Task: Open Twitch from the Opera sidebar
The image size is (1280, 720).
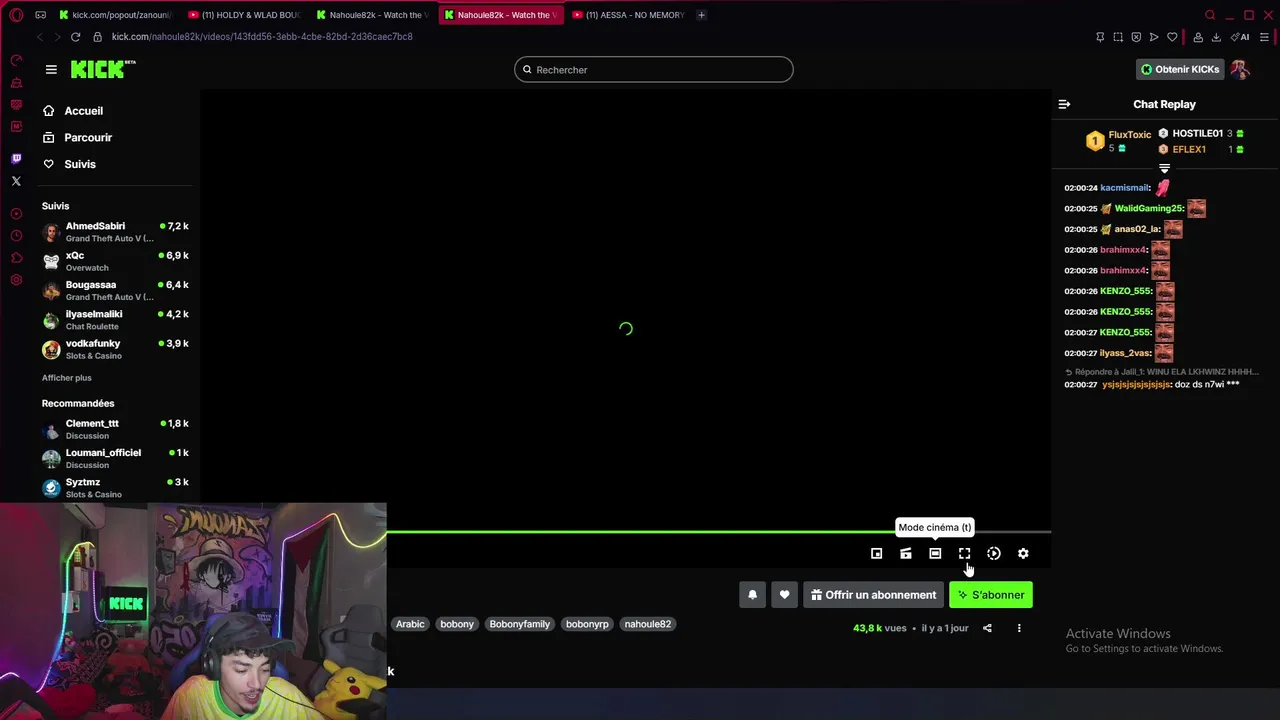Action: [16, 159]
